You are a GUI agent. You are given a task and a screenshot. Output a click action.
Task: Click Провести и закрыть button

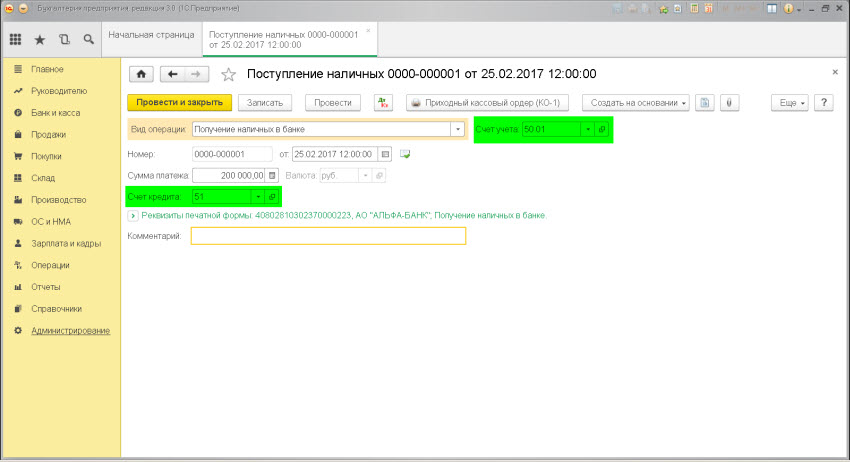[x=180, y=103]
